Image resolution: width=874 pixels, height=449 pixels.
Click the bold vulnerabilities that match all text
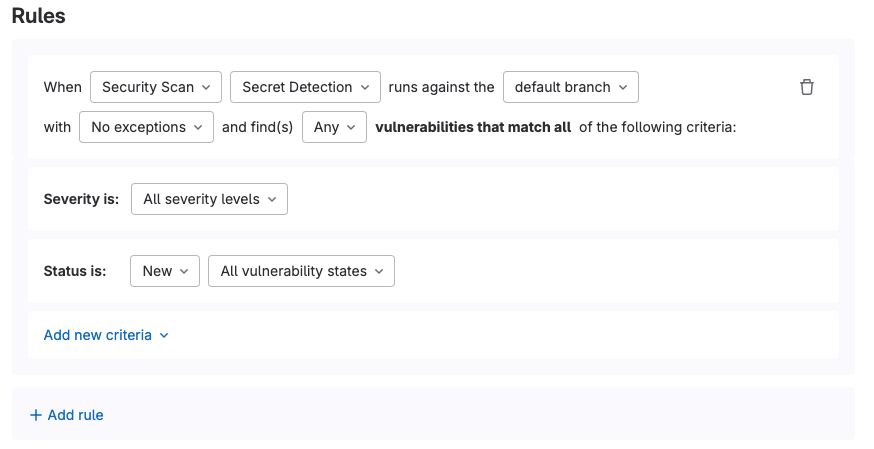coord(473,128)
